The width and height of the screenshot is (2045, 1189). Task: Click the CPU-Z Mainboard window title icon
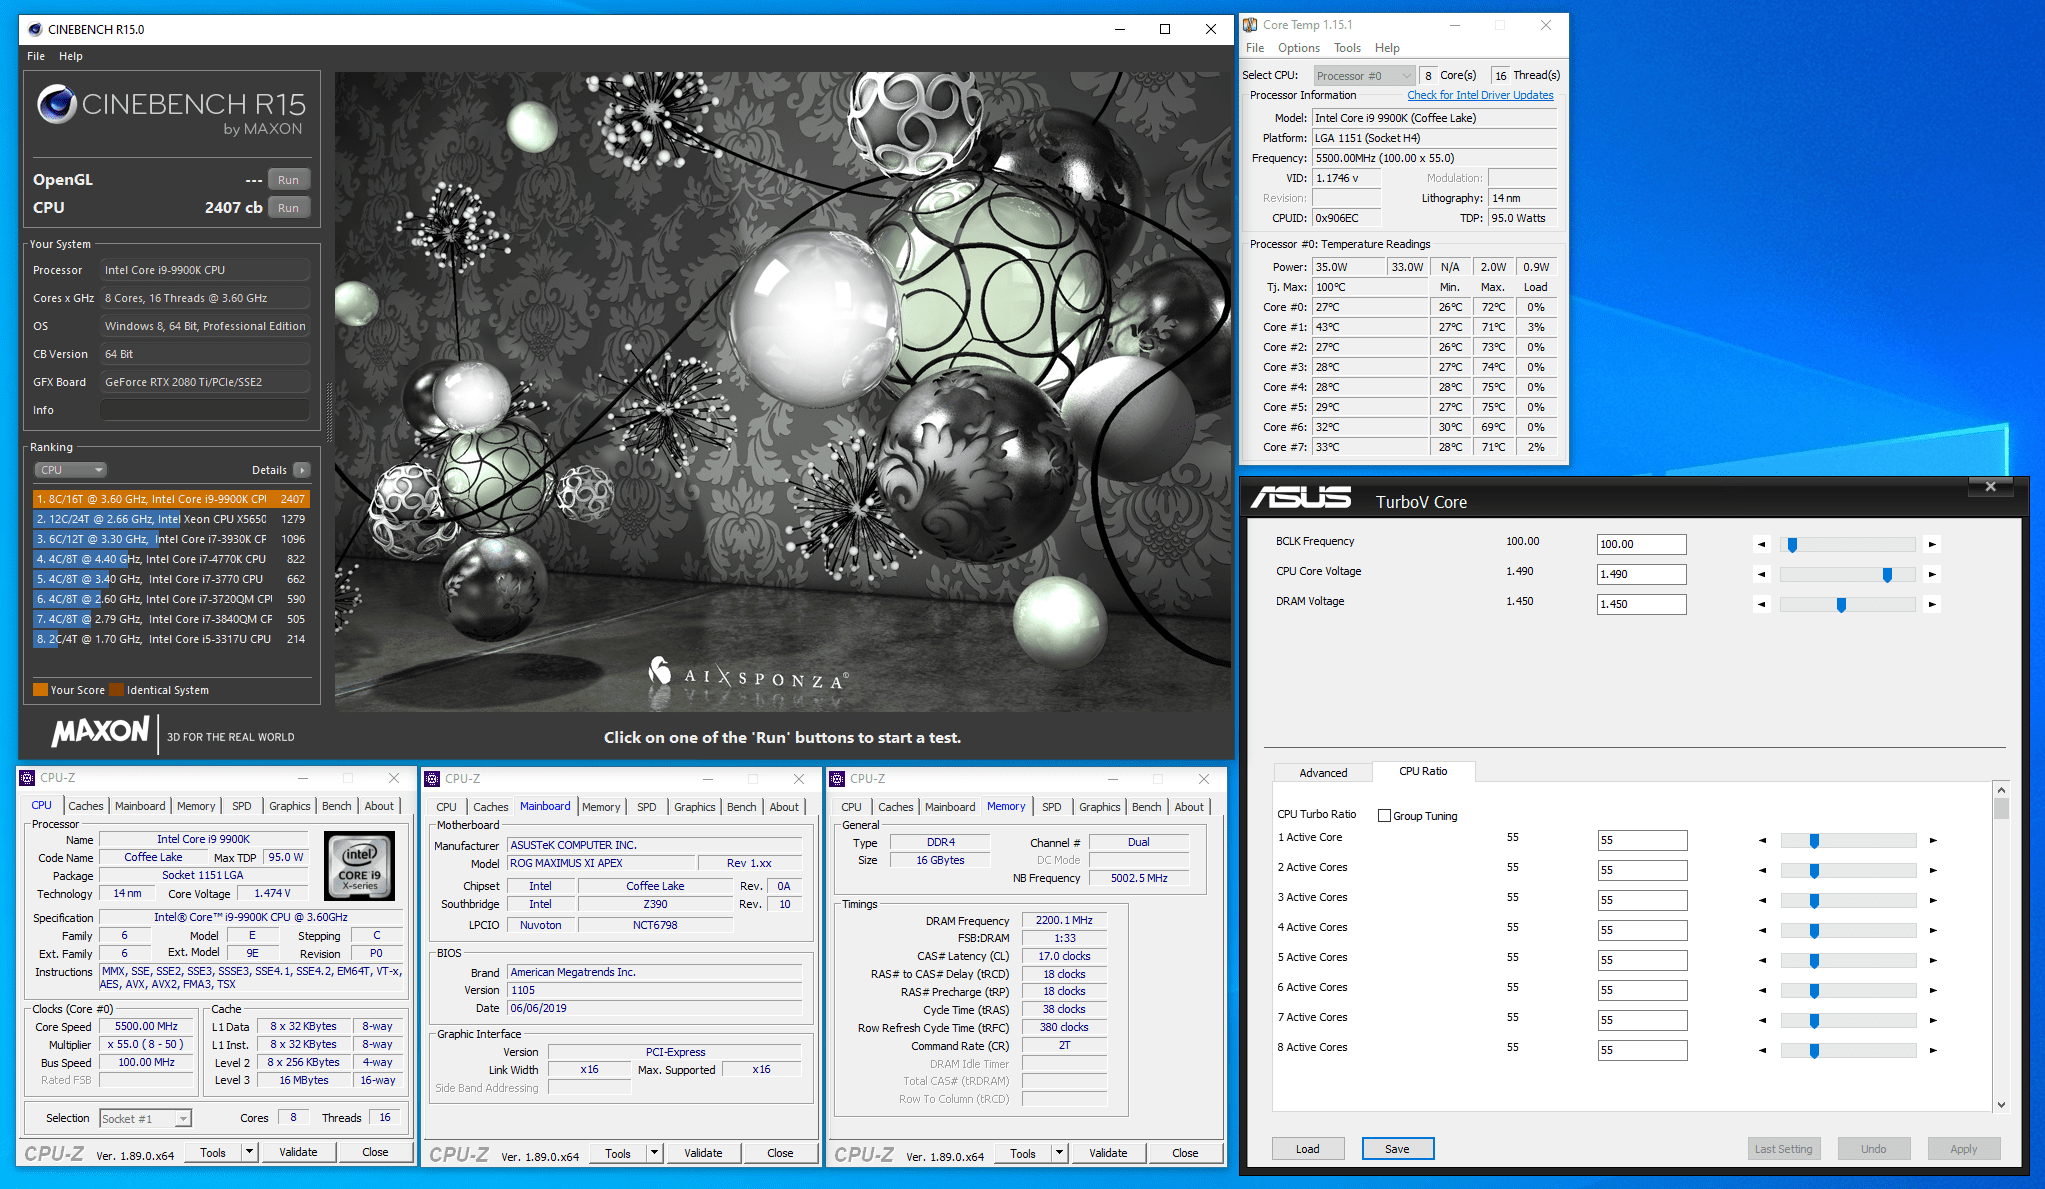coord(432,779)
